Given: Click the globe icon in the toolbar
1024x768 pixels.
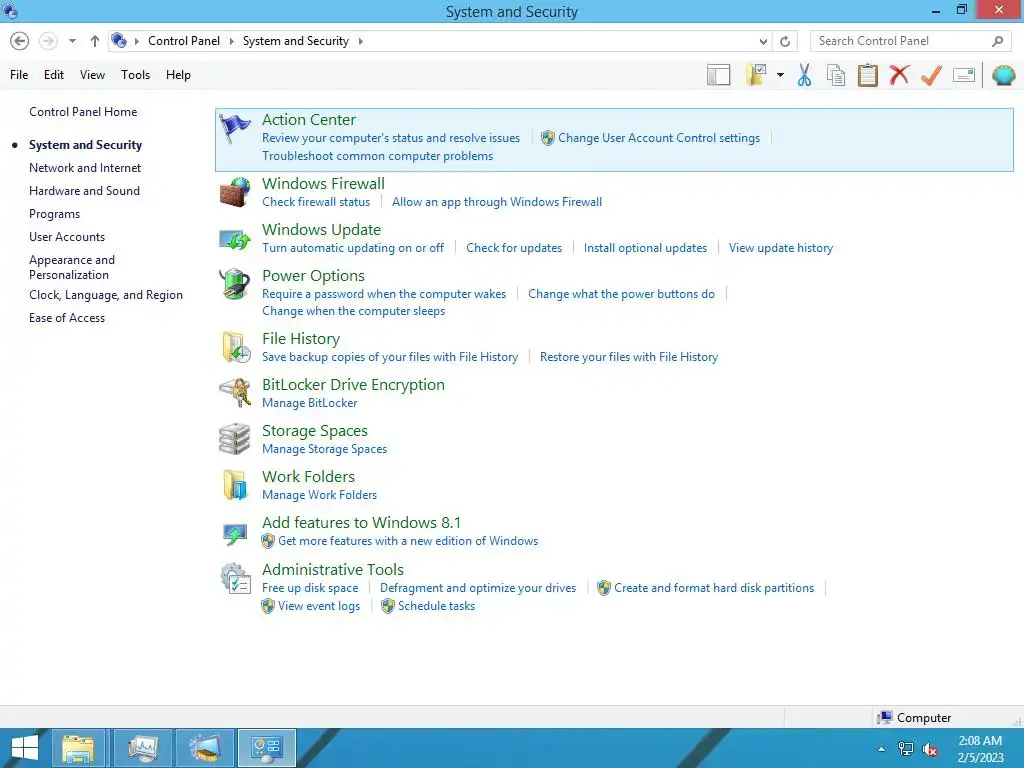Looking at the screenshot, I should pos(1004,75).
